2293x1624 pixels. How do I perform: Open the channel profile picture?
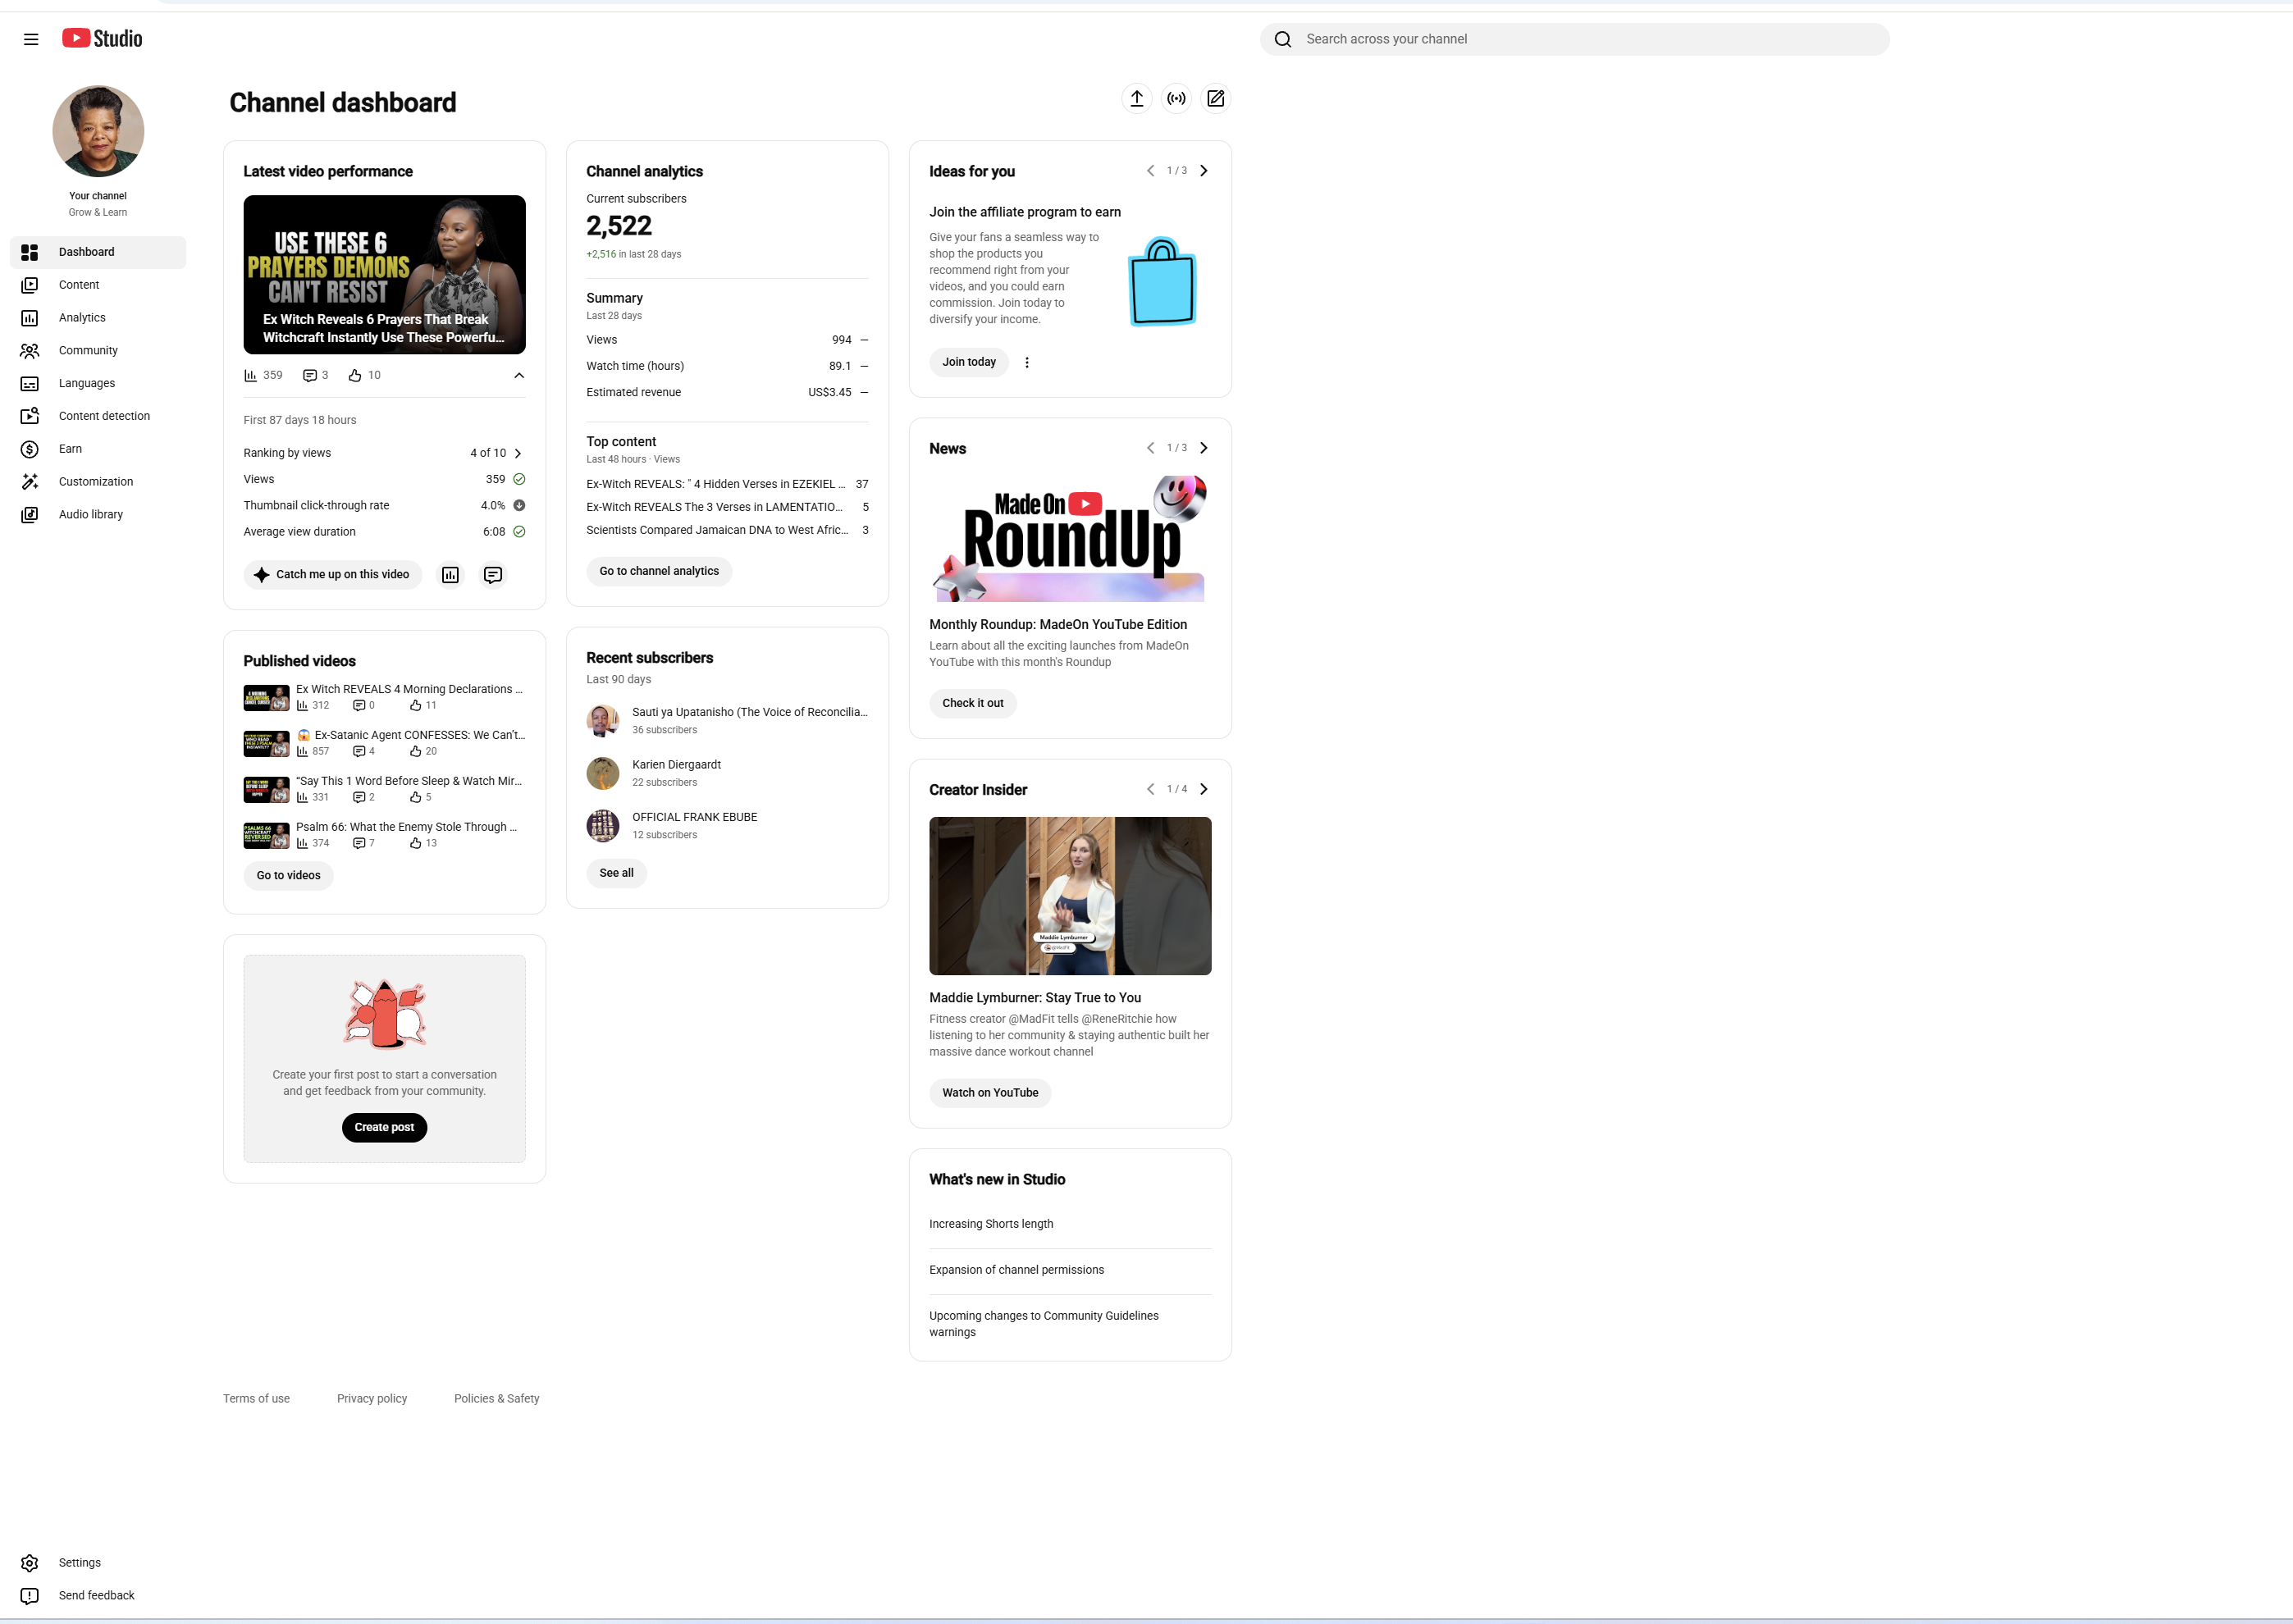coord(98,131)
